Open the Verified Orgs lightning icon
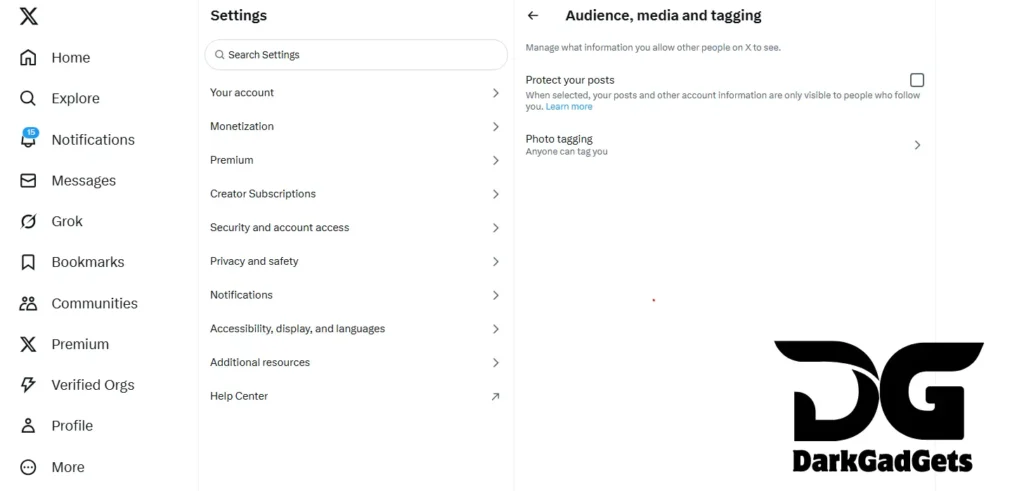The height and width of the screenshot is (491, 1024). point(28,385)
